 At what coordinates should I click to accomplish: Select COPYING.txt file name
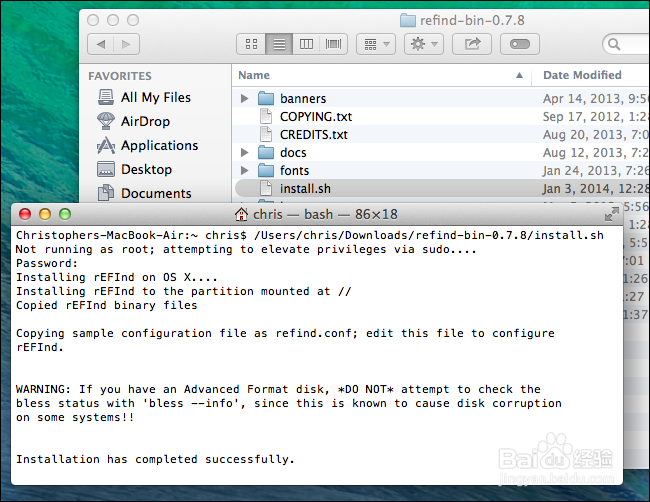(316, 116)
